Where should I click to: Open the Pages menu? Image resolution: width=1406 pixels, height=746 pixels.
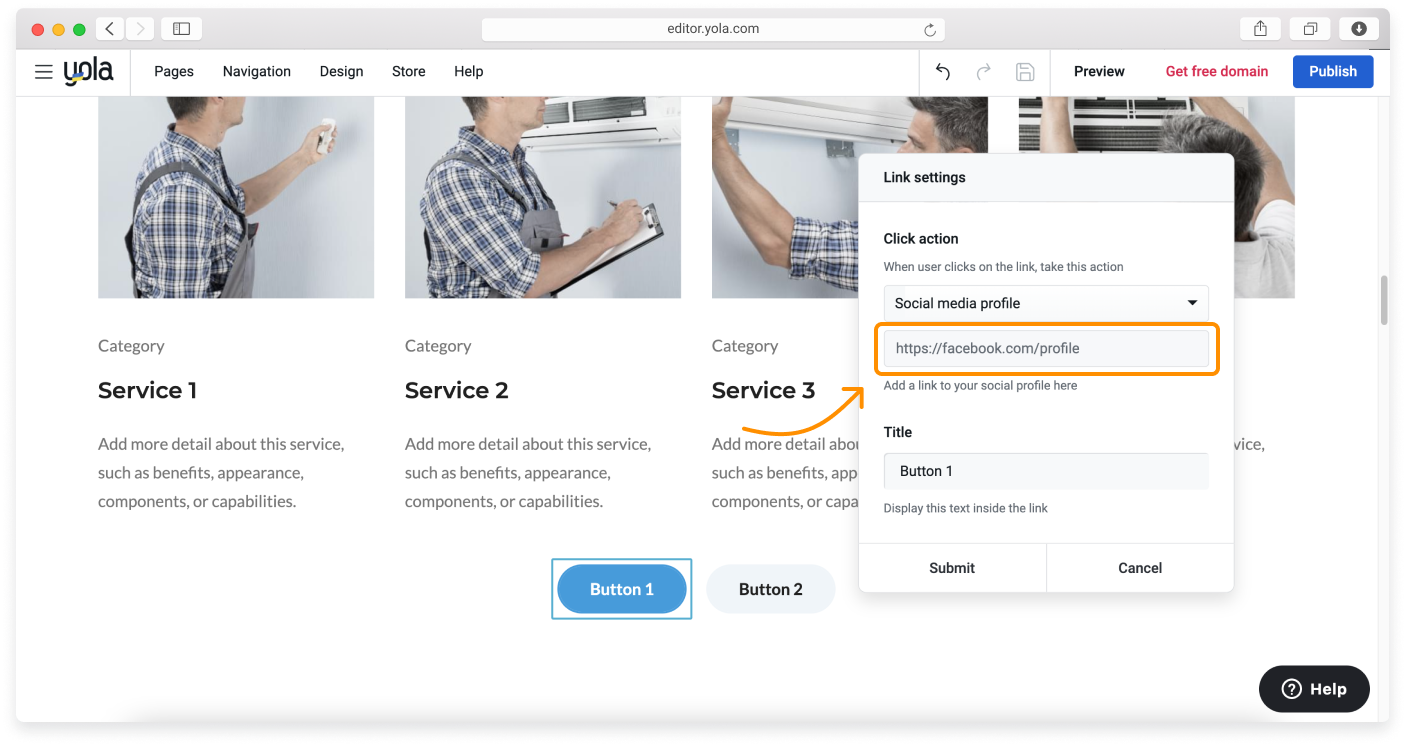[x=174, y=72]
